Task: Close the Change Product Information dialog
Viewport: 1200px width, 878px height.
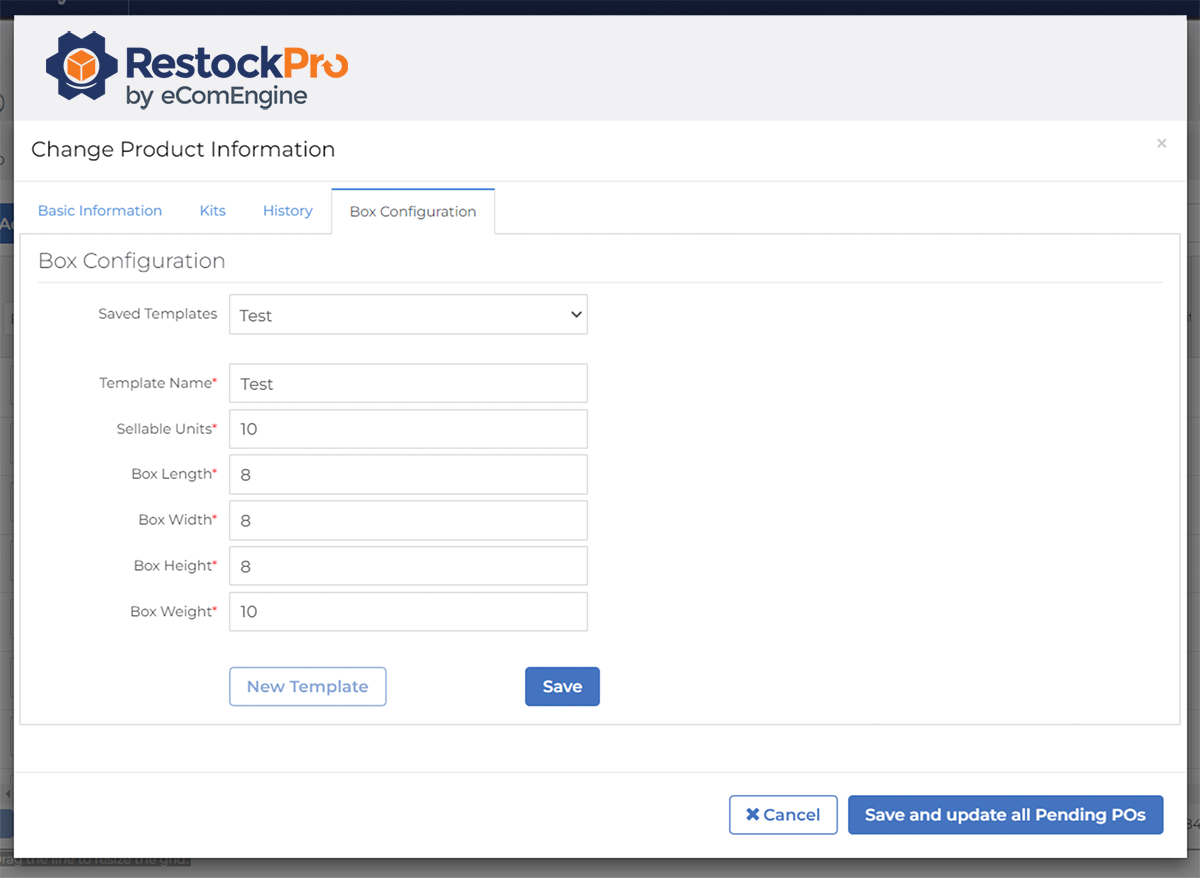Action: (x=1161, y=144)
